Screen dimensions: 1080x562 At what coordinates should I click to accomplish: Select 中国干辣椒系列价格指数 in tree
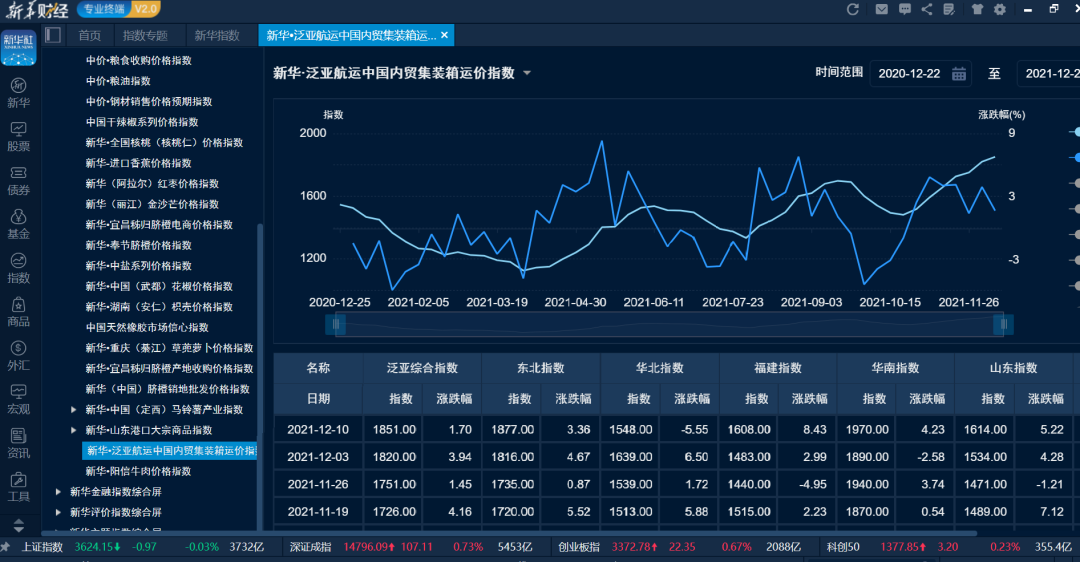point(142,123)
